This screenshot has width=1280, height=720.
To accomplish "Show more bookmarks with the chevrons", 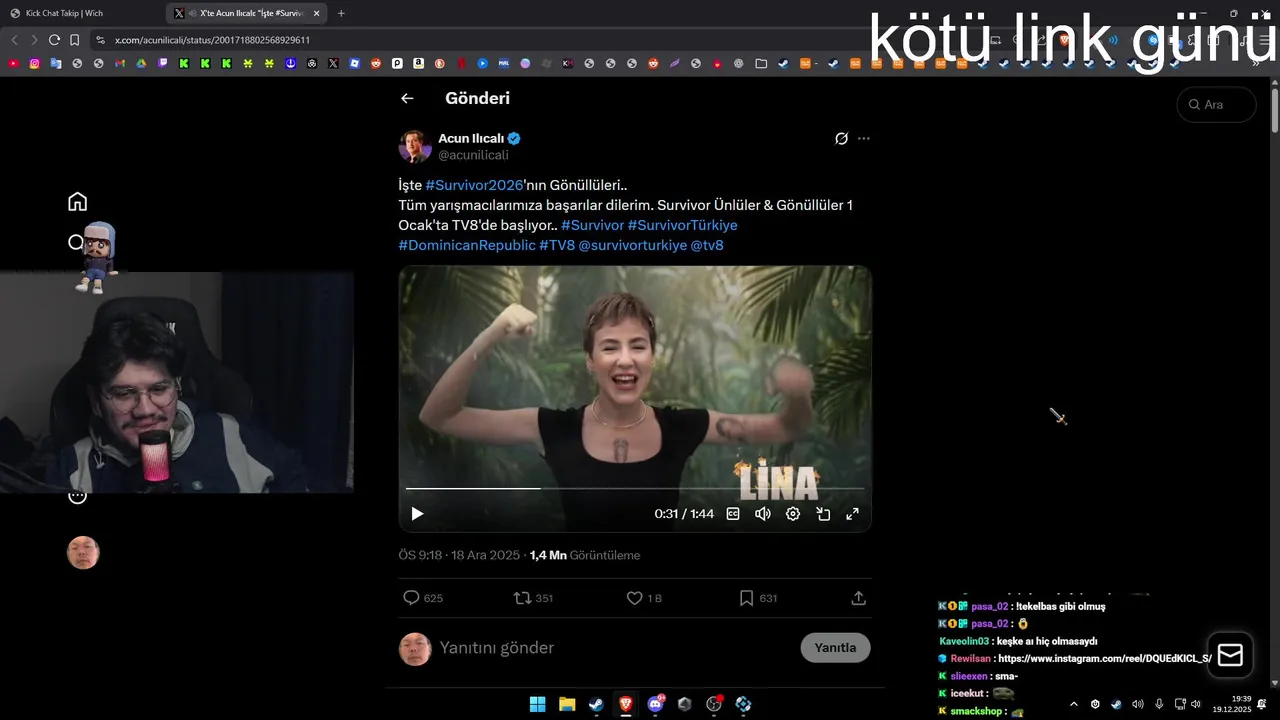I will click(1257, 63).
